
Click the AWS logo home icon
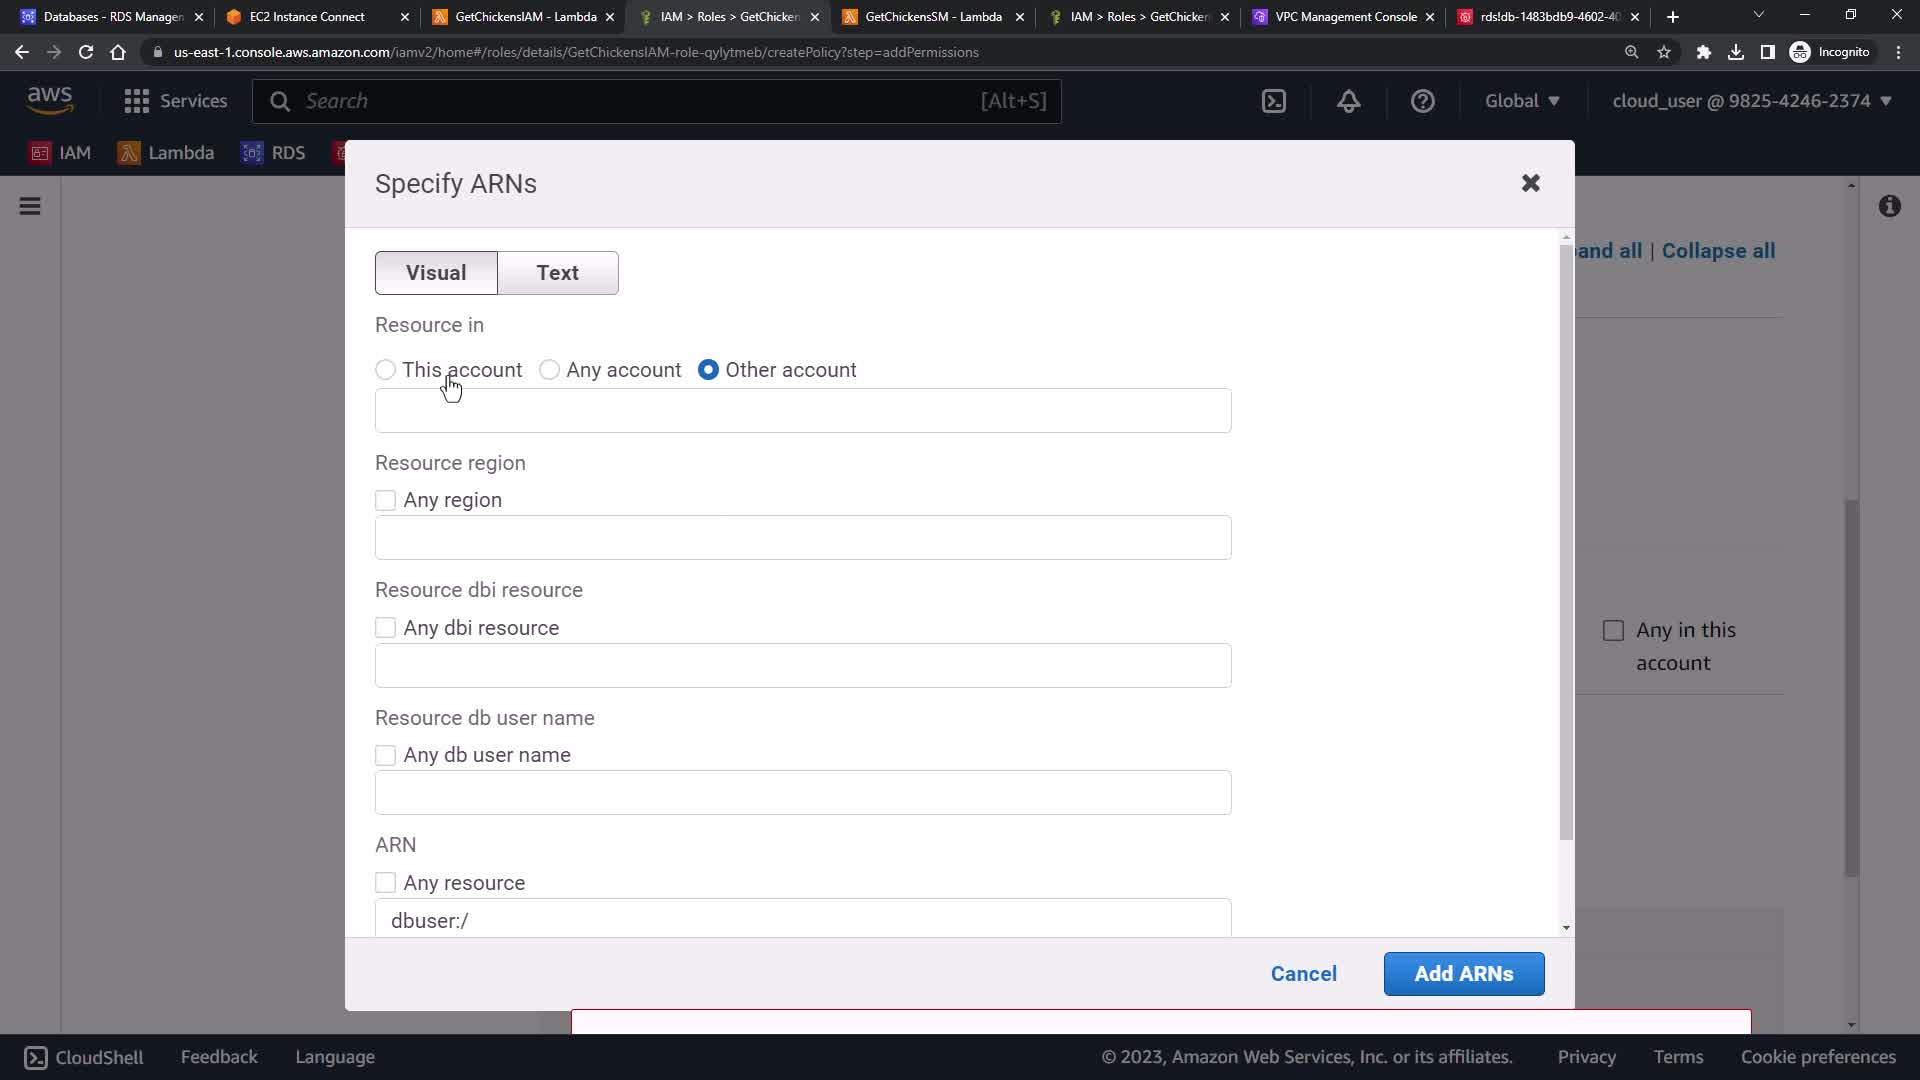[50, 99]
